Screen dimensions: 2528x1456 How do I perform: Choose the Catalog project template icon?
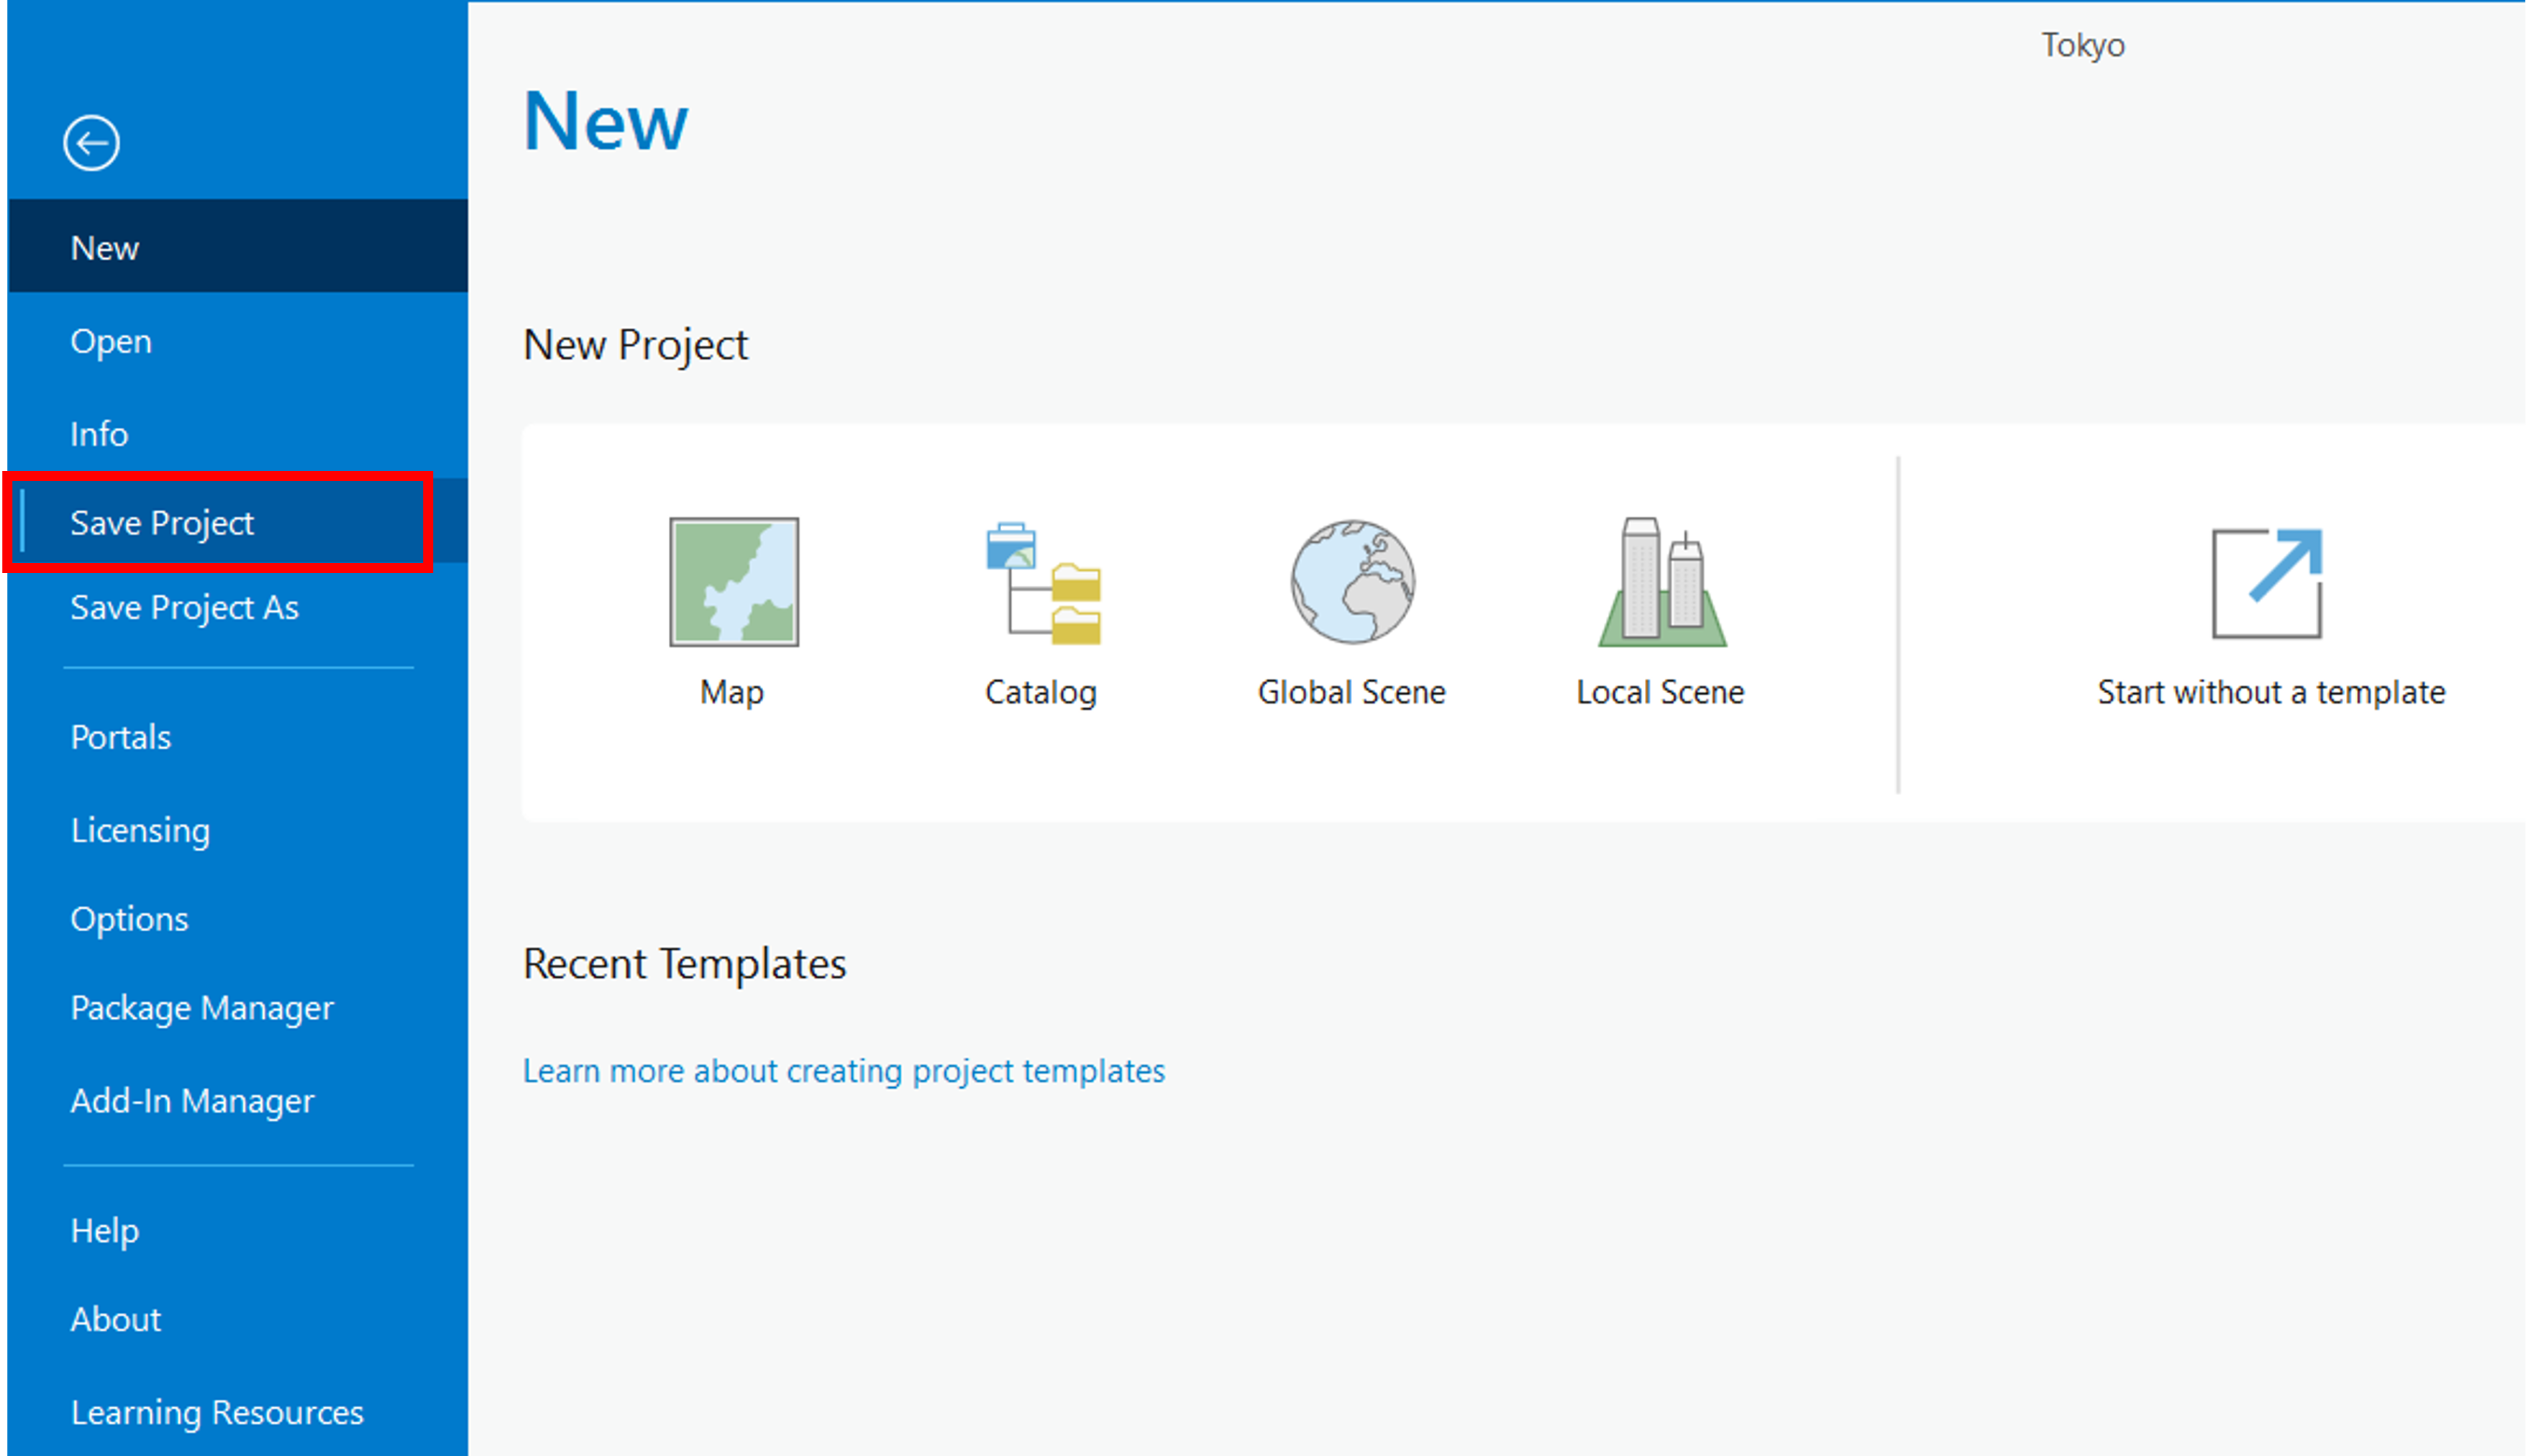pos(1042,582)
